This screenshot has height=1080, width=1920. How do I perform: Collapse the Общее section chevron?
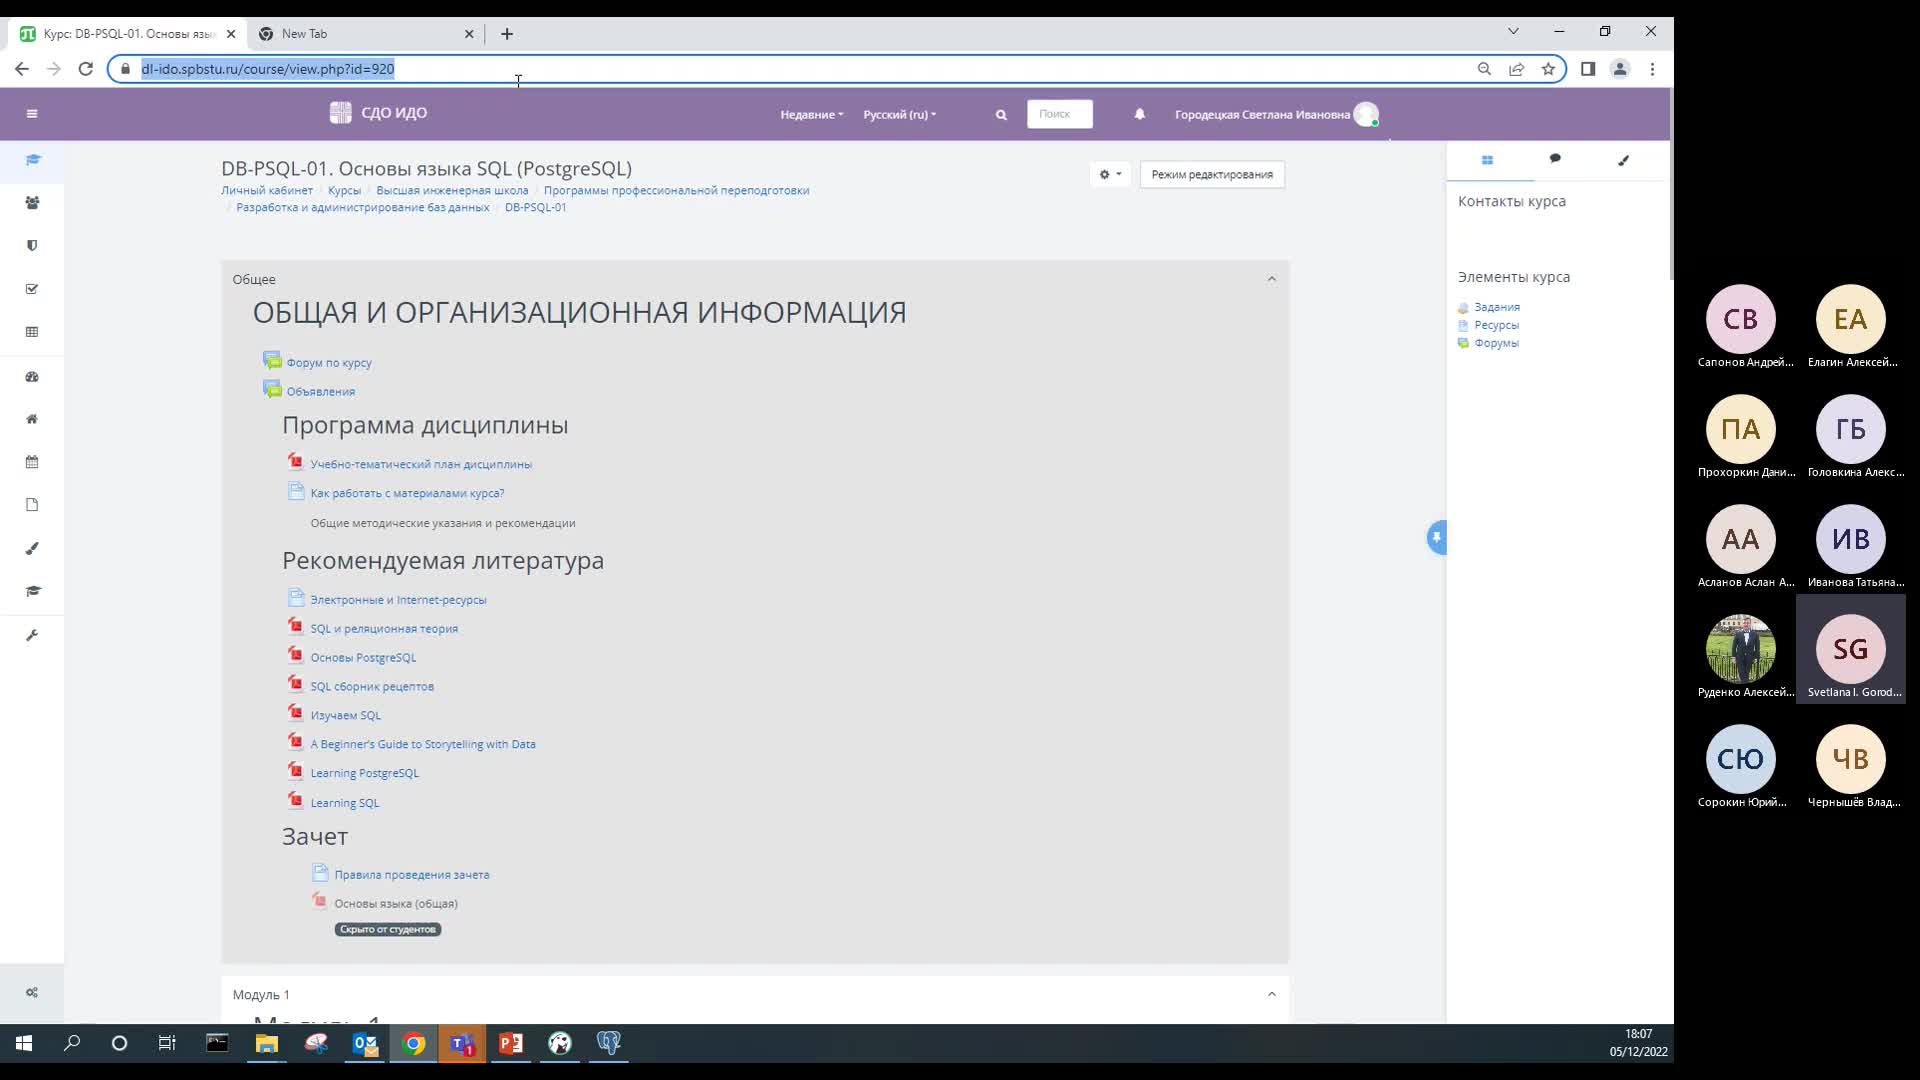click(x=1272, y=279)
